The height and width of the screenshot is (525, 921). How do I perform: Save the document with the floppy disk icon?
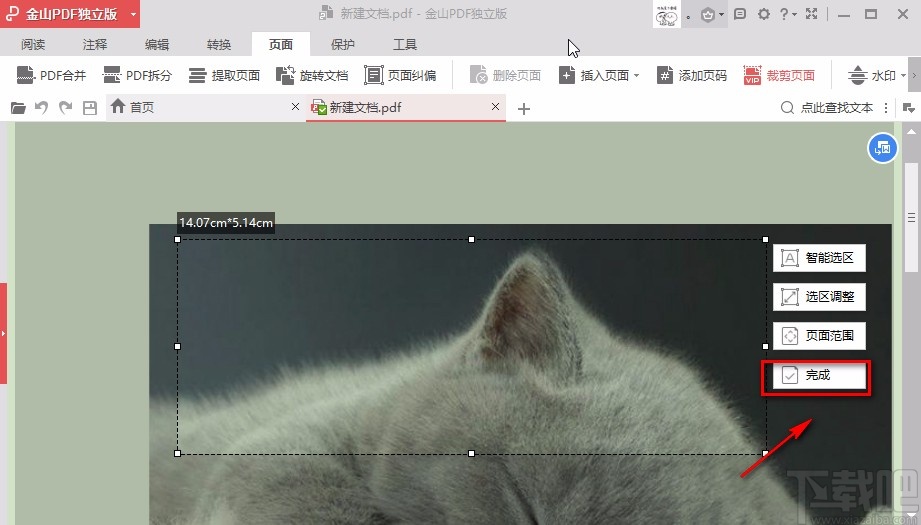coord(89,107)
